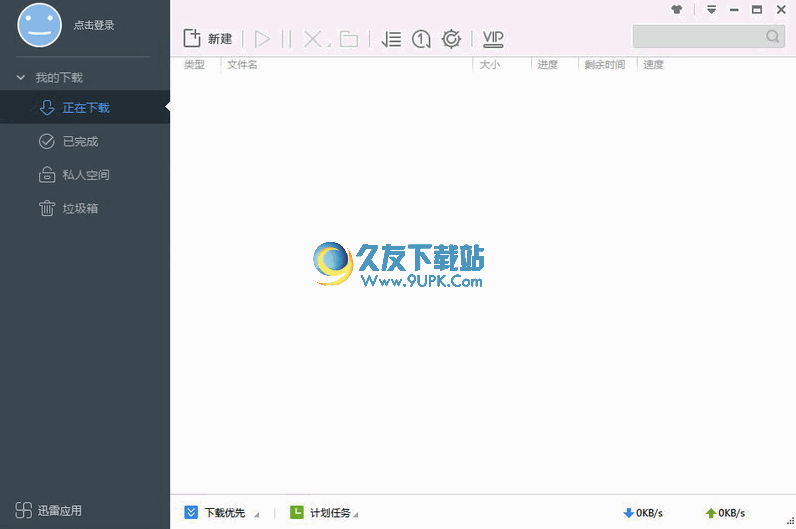Click the download speed 0KB/s indicator
796x529 pixels.
click(643, 513)
